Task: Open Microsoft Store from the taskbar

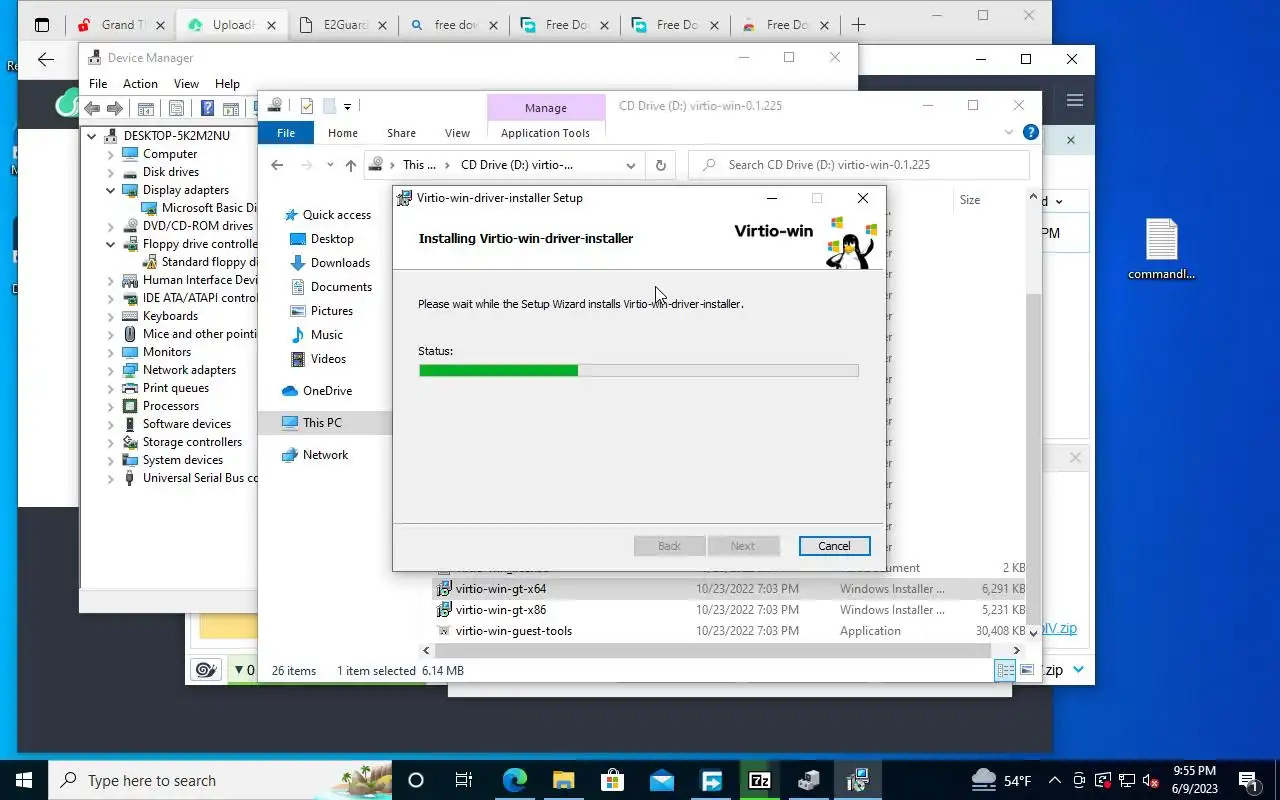Action: (x=612, y=780)
